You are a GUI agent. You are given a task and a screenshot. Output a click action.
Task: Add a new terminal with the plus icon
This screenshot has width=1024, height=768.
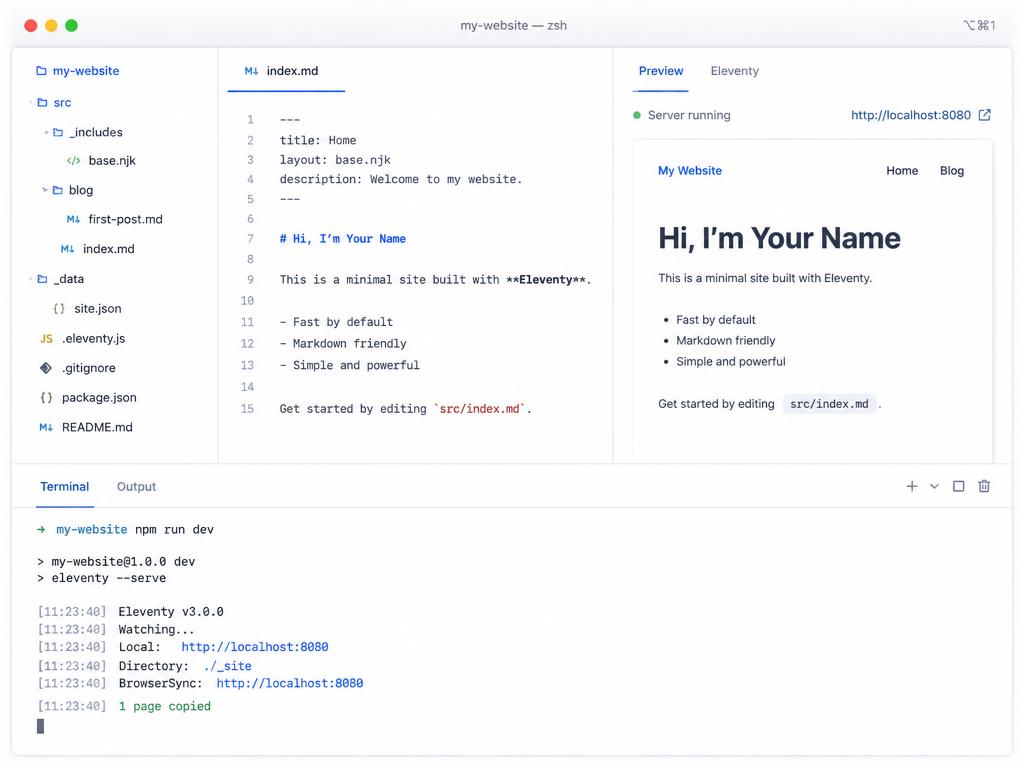click(x=912, y=486)
